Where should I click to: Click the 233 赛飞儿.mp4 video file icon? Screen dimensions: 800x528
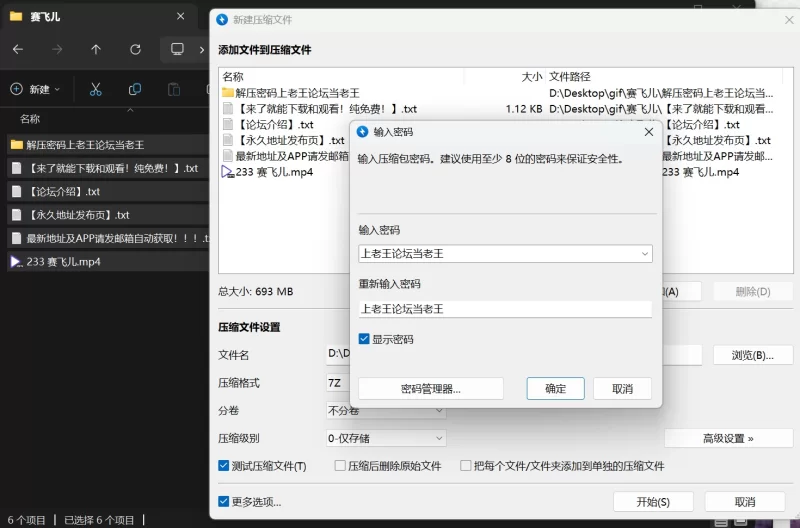point(16,262)
